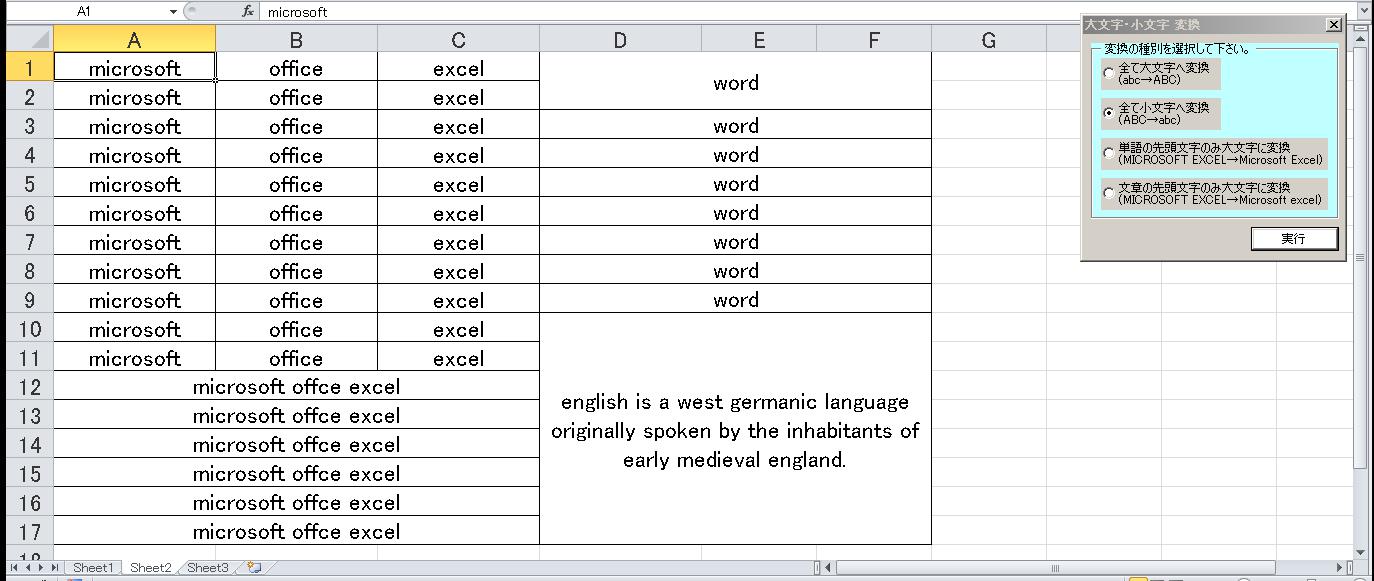Select column G header

(x=988, y=40)
